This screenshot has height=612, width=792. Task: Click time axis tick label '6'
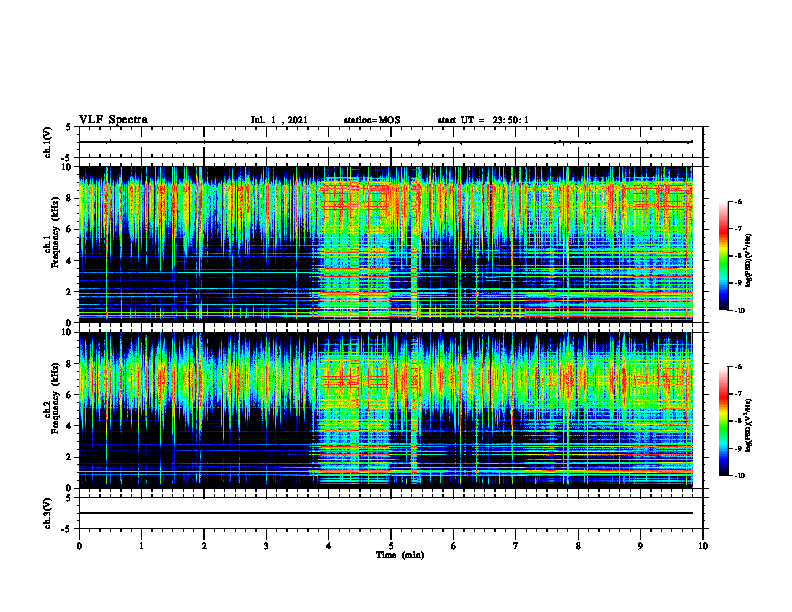click(454, 546)
